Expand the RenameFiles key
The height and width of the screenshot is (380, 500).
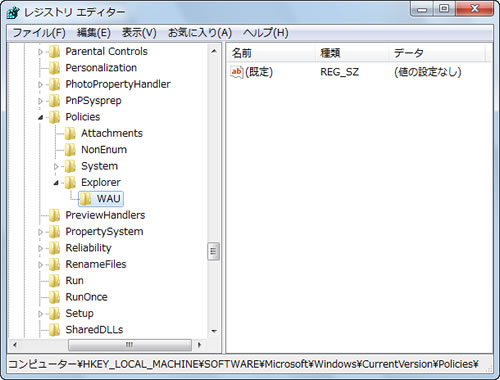point(41,265)
